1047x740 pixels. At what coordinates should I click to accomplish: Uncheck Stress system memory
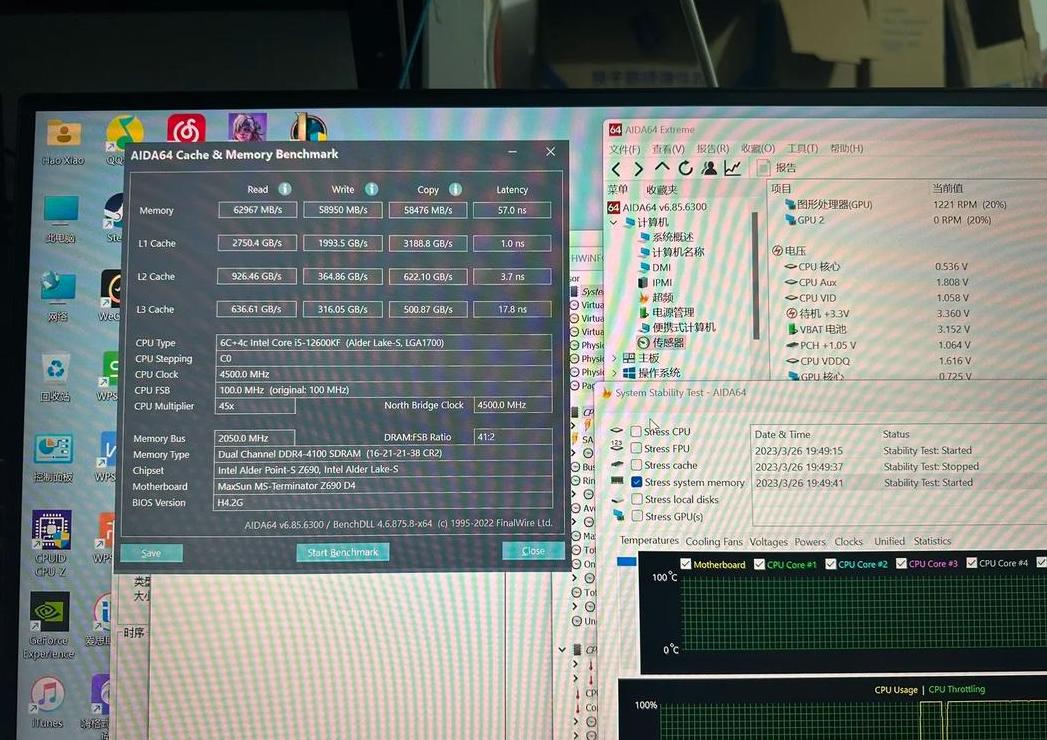point(636,482)
